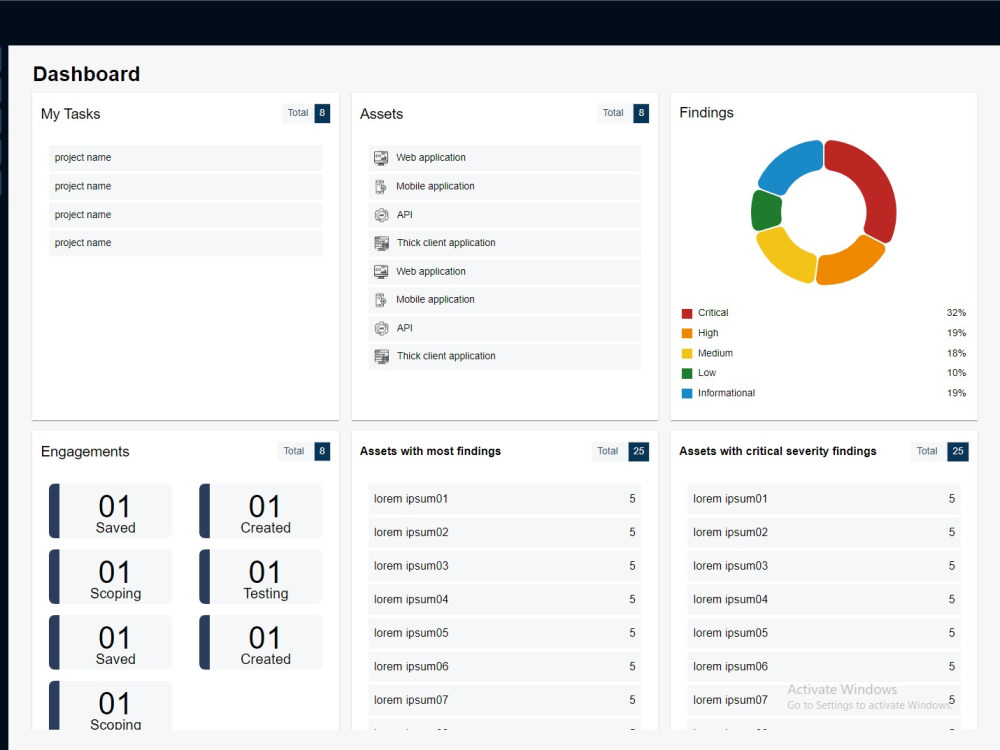Click the Engagements Total 8 badge
1000x750 pixels.
[304, 451]
